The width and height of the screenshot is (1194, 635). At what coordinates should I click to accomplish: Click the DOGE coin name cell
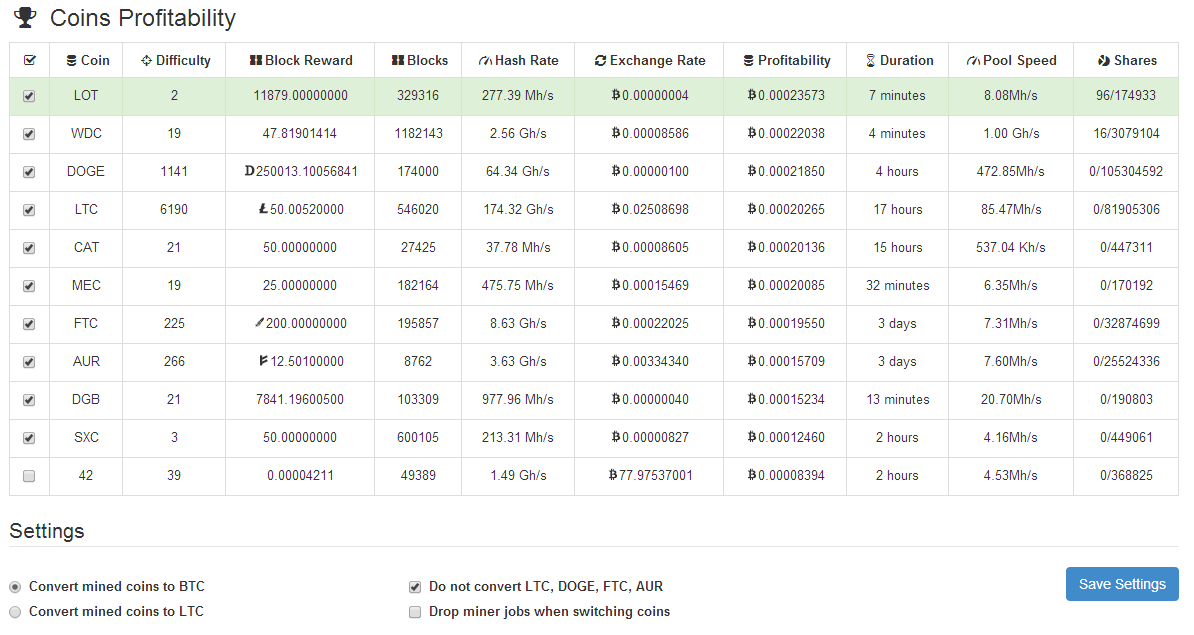[86, 171]
